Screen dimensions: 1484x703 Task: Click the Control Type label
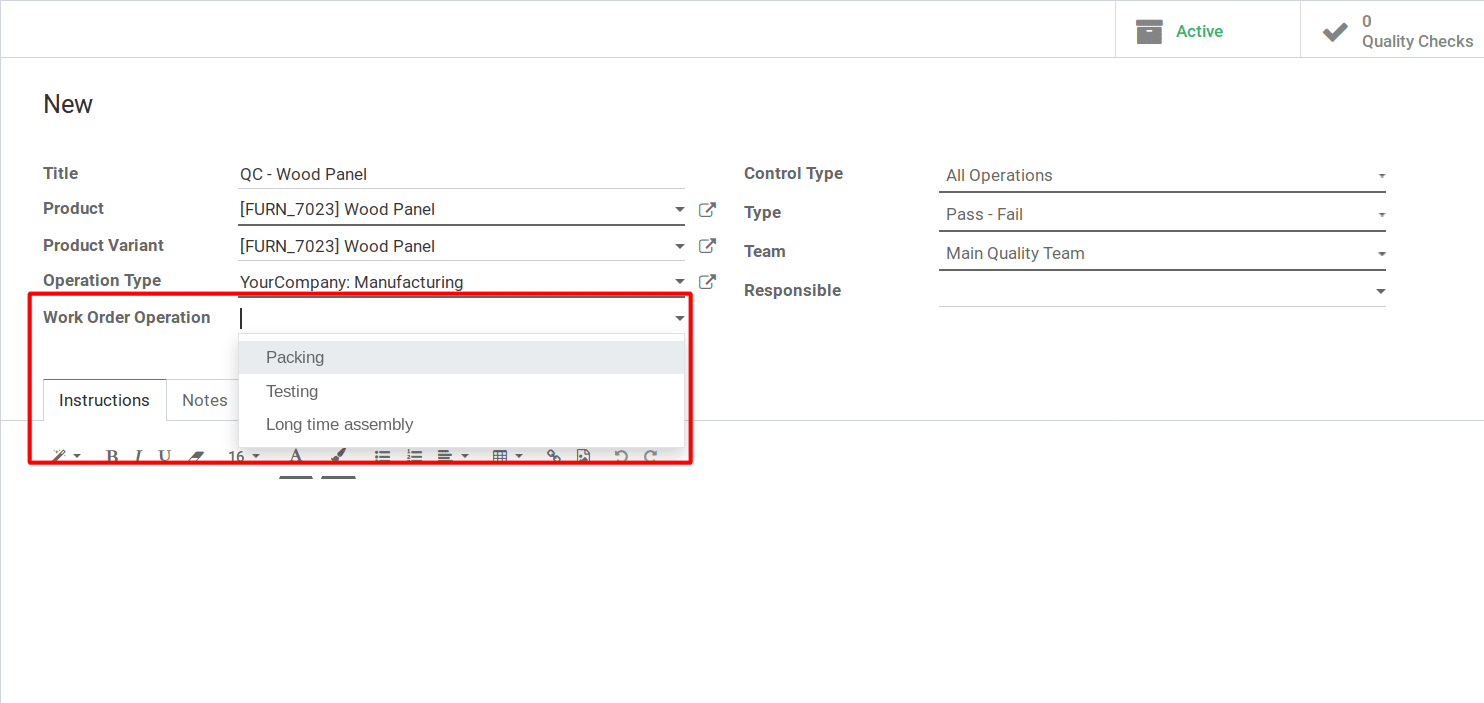coord(793,173)
